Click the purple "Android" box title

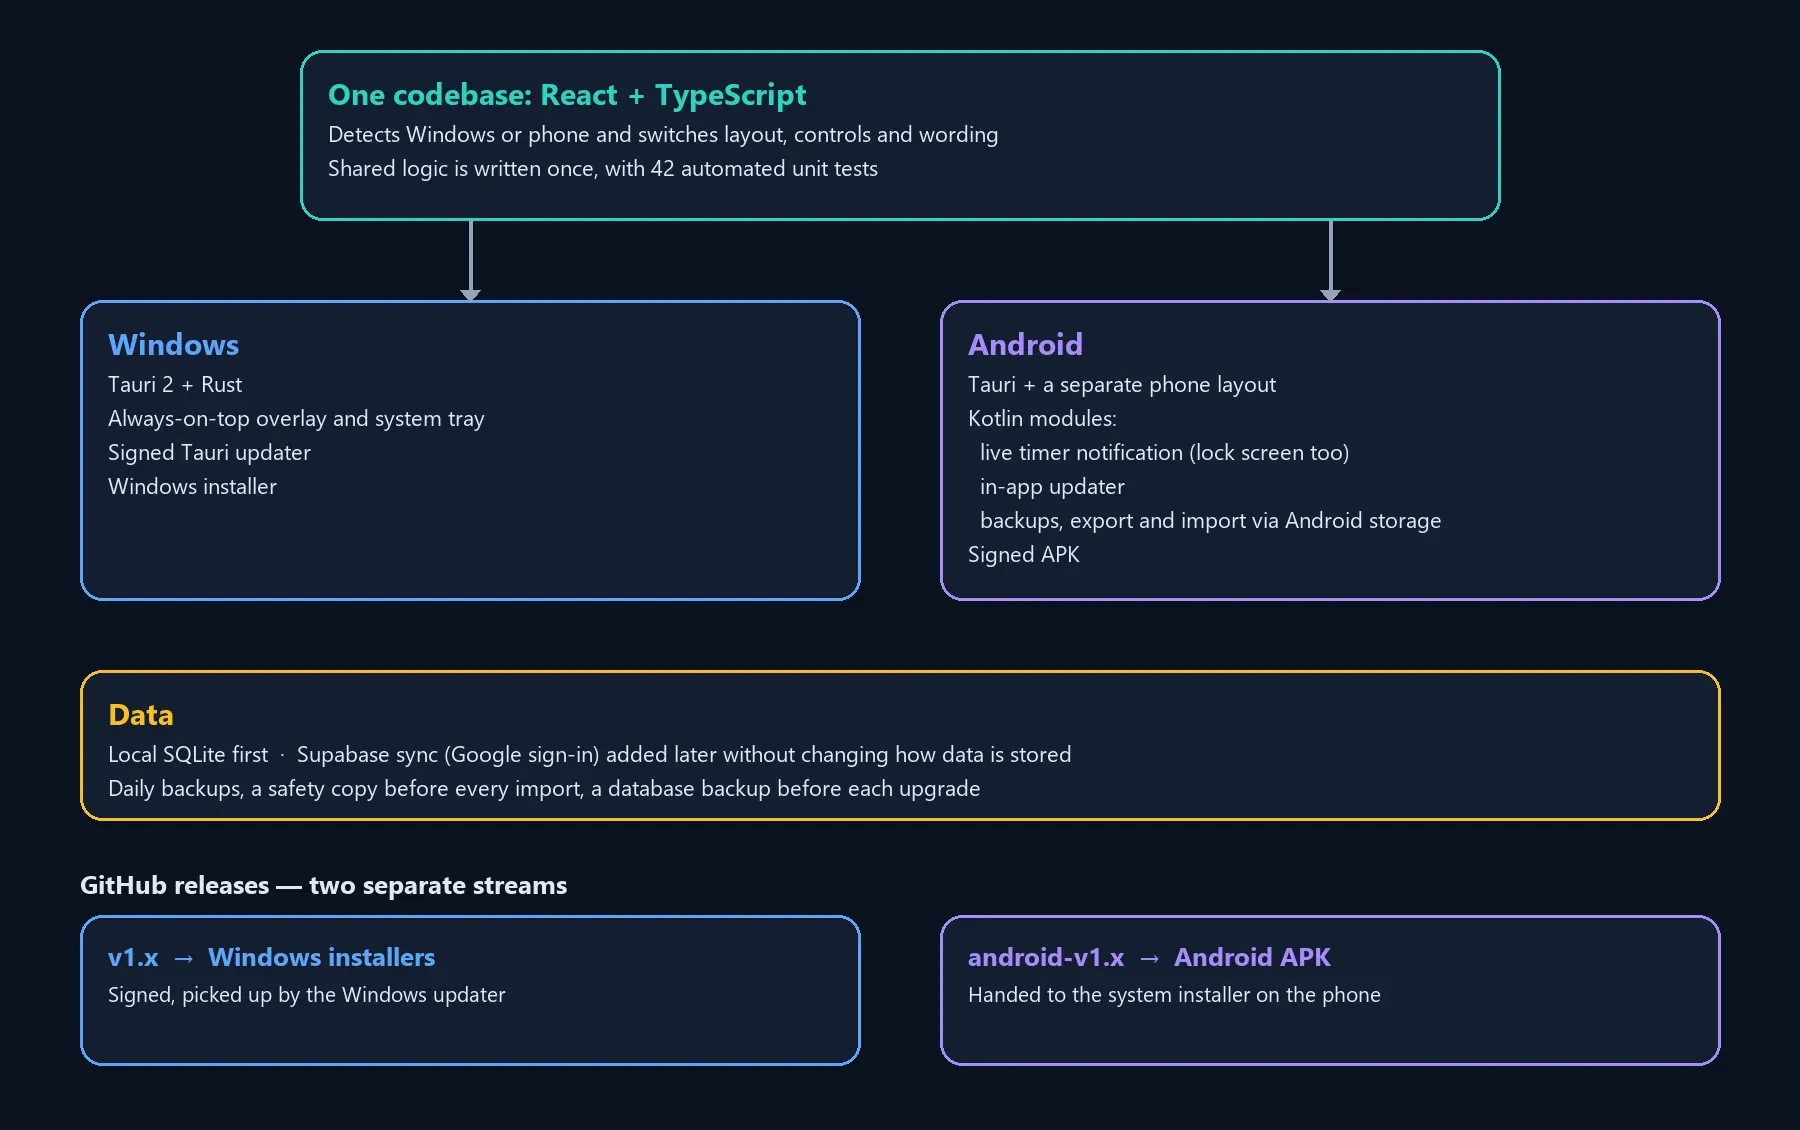(x=1025, y=345)
